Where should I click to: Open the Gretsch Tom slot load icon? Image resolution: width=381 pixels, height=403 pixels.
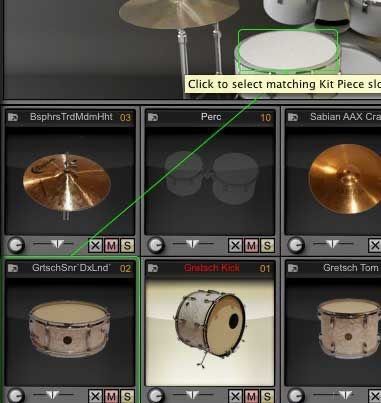(x=293, y=268)
